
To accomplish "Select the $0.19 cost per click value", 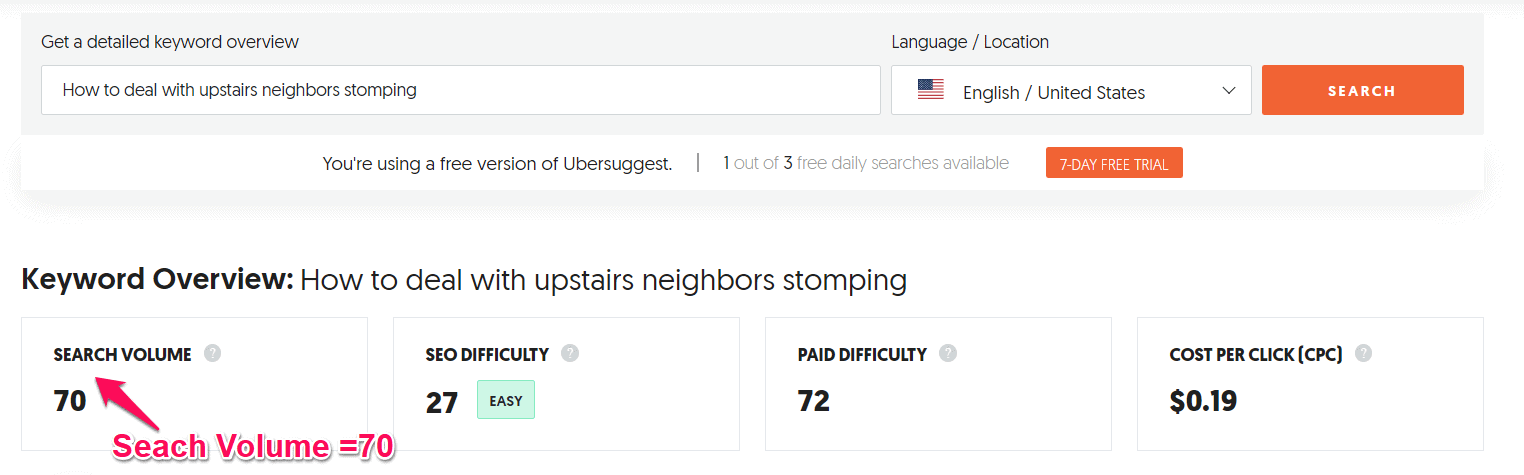I will click(x=1203, y=401).
